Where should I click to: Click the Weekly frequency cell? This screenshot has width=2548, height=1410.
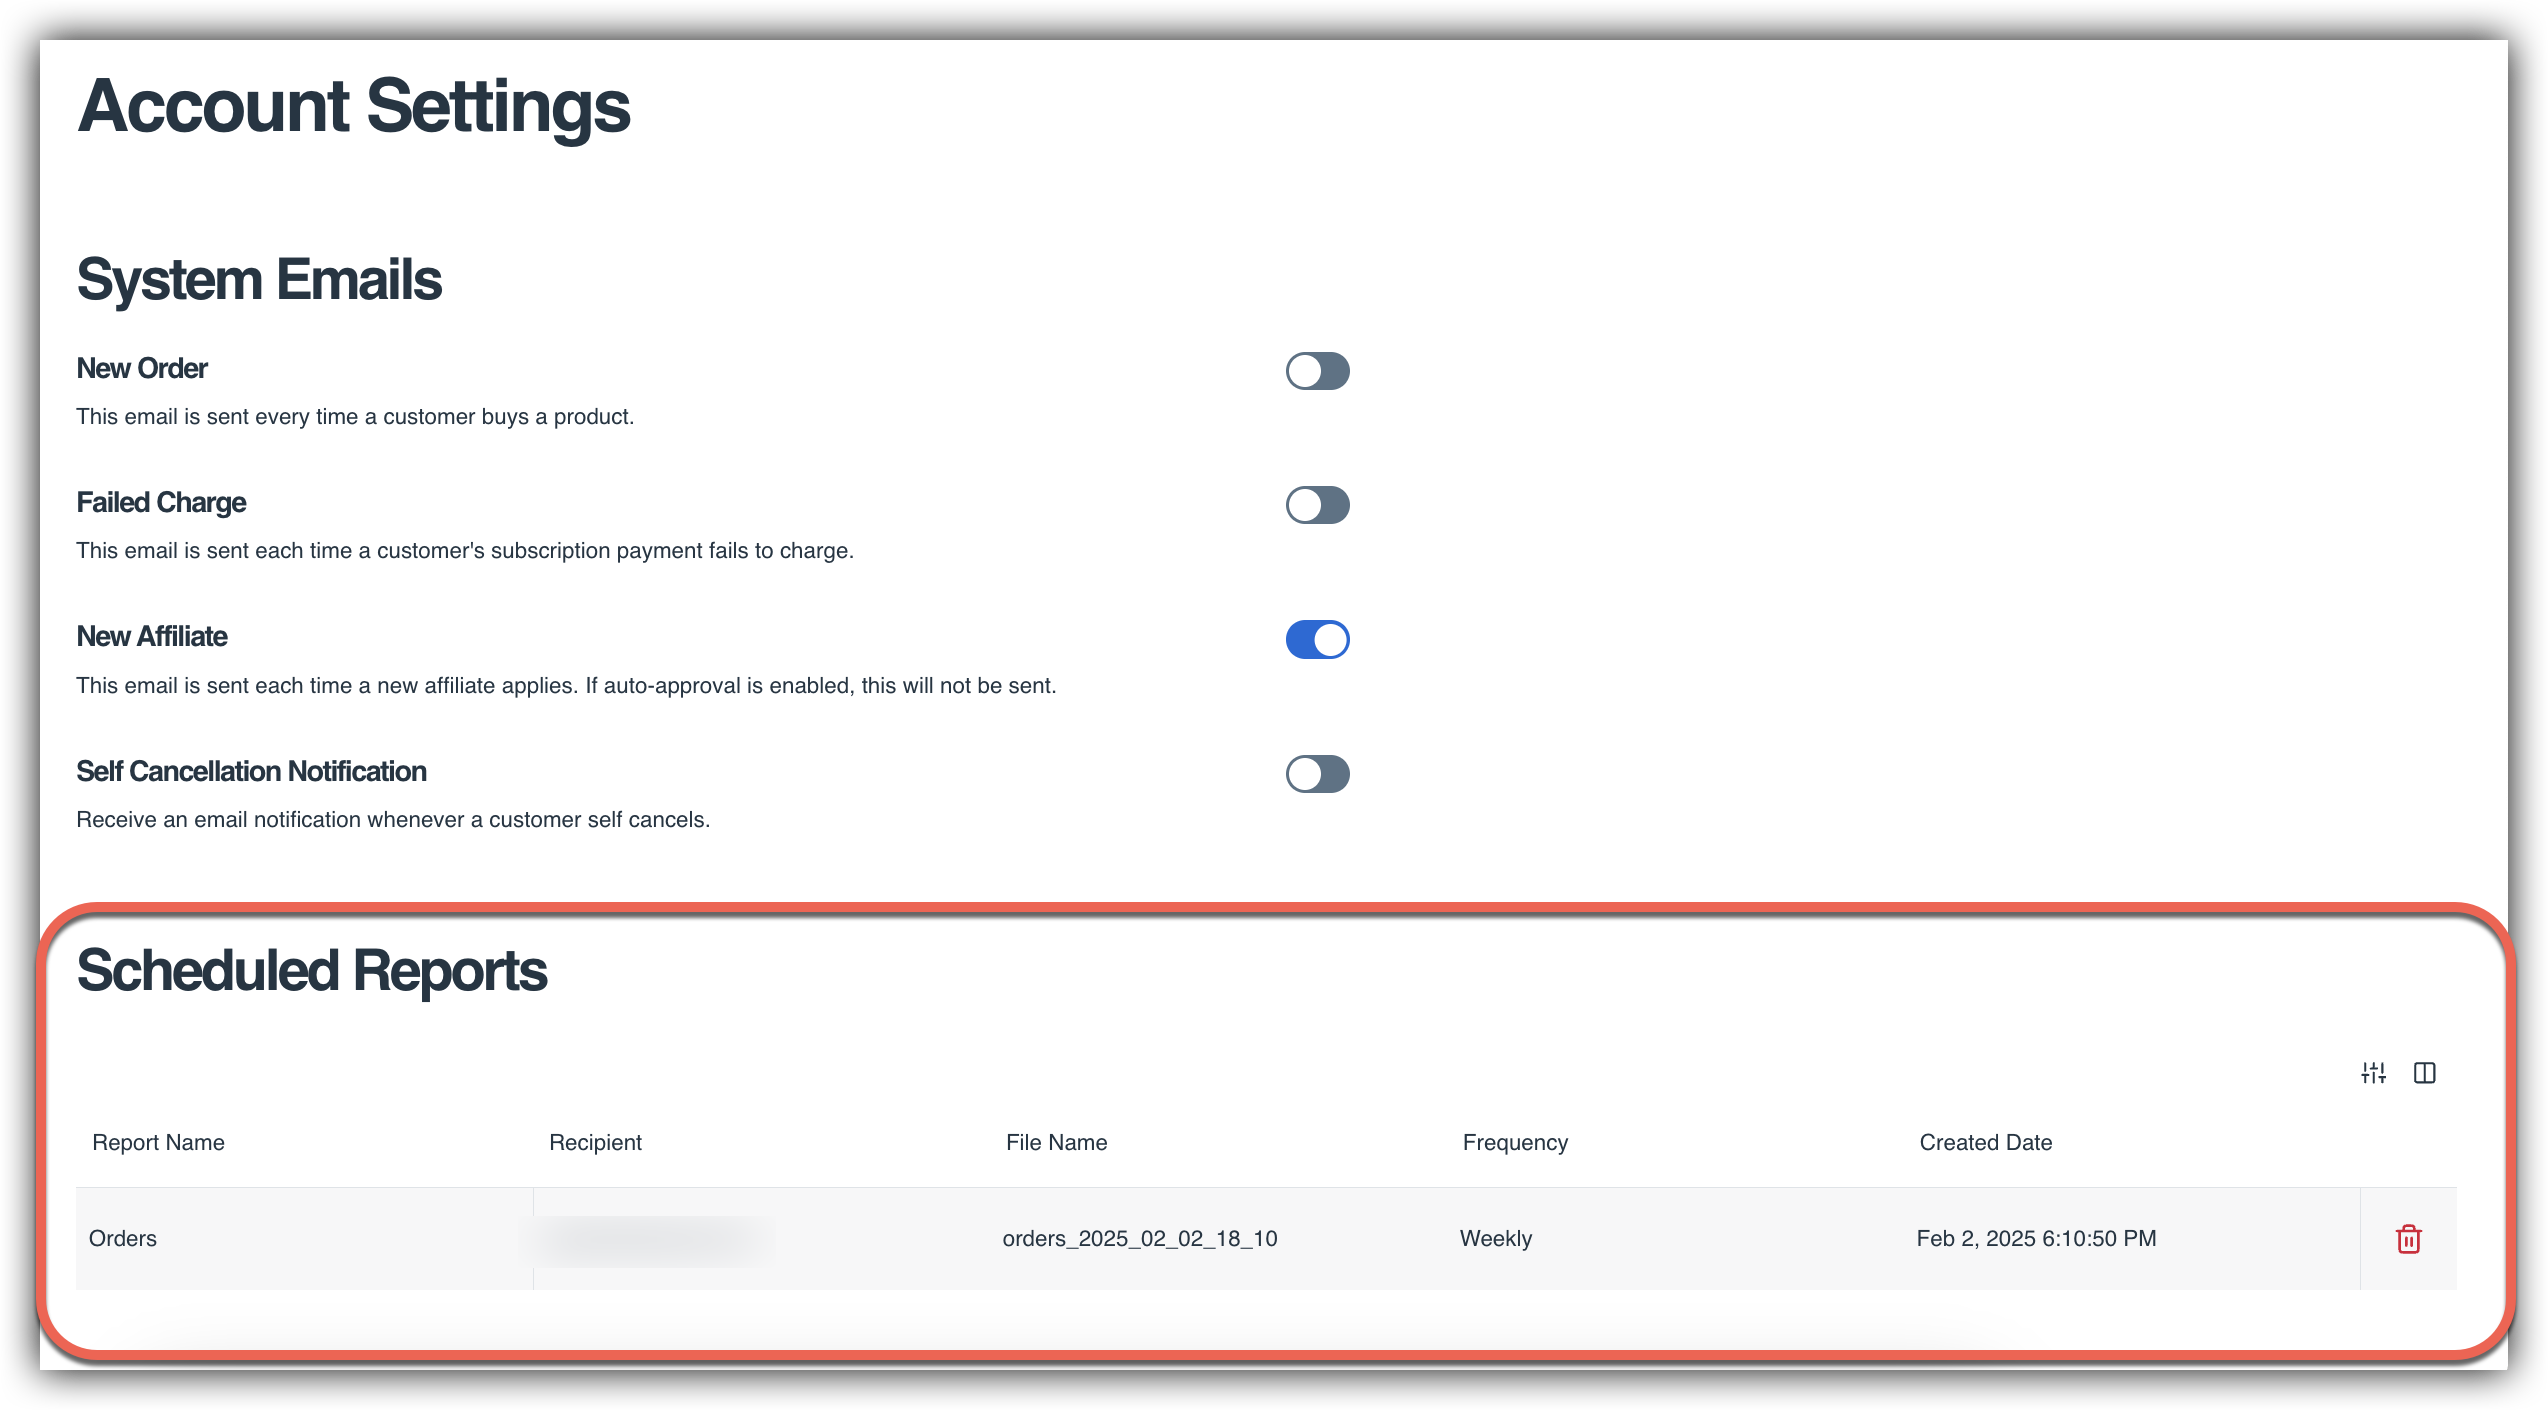coord(1495,1238)
